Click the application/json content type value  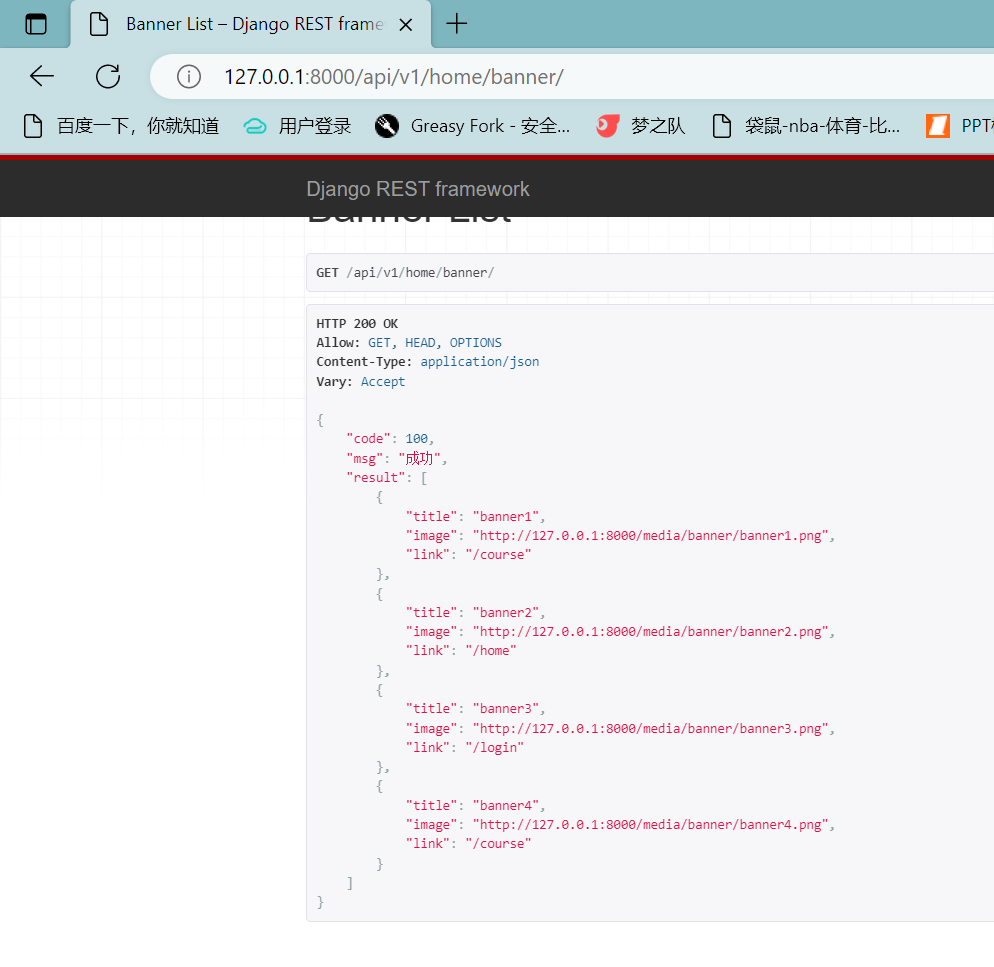(480, 361)
